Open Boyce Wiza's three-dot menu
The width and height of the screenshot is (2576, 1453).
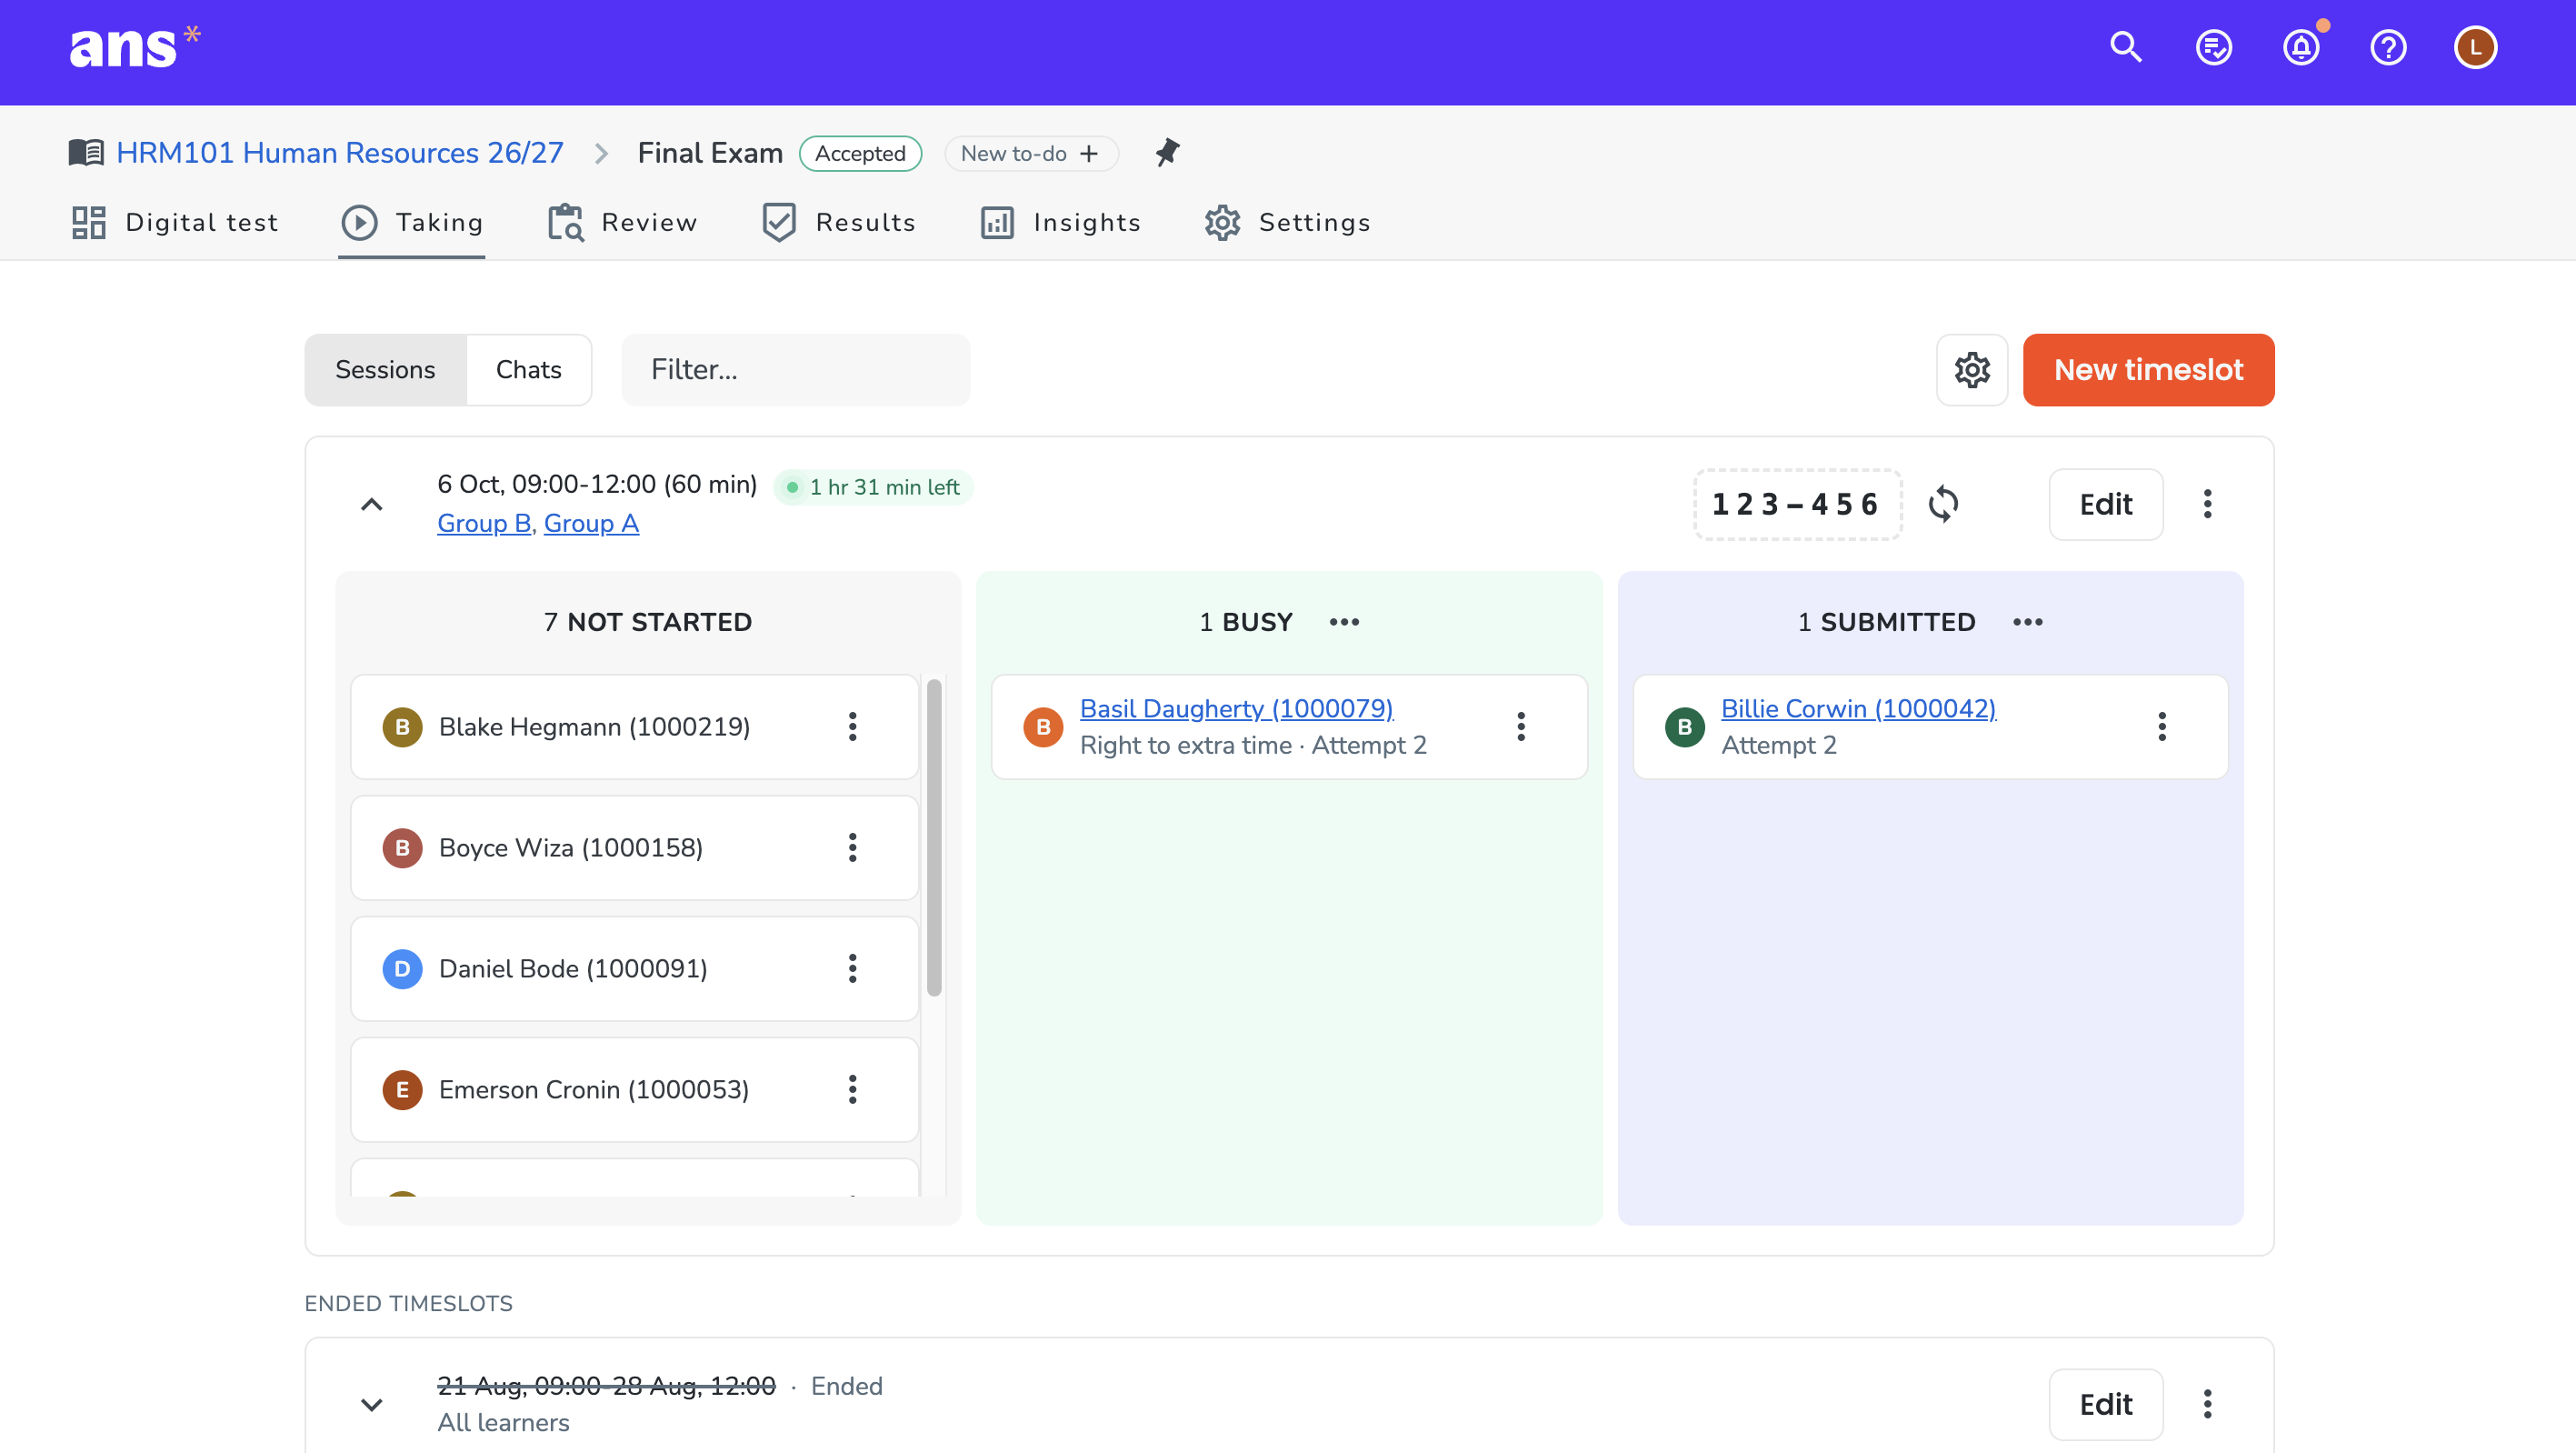point(852,848)
